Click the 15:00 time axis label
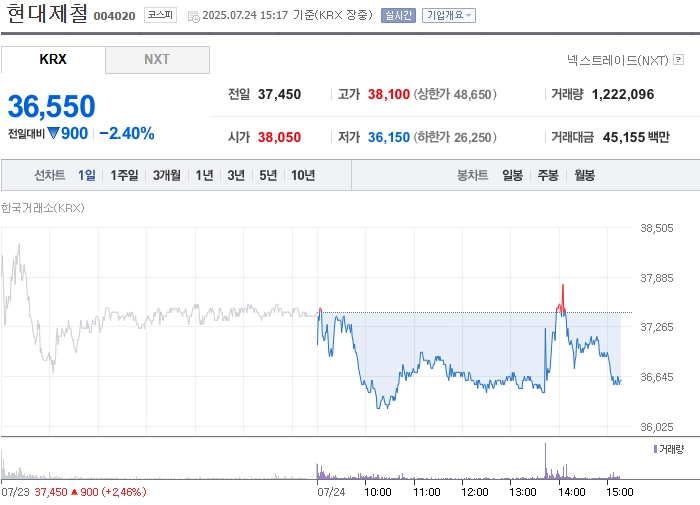This screenshot has width=700, height=505. point(620,492)
